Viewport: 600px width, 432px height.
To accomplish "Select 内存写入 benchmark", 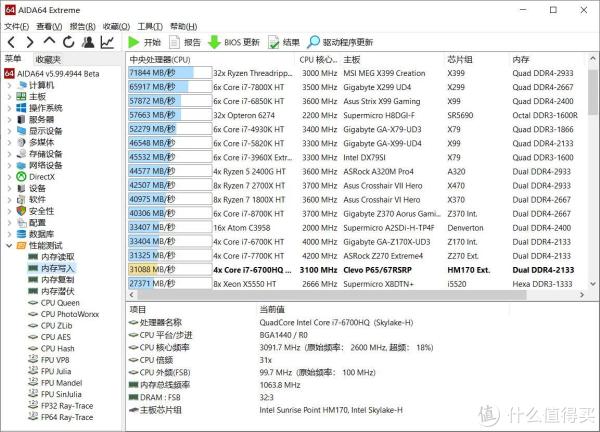I will [x=52, y=268].
